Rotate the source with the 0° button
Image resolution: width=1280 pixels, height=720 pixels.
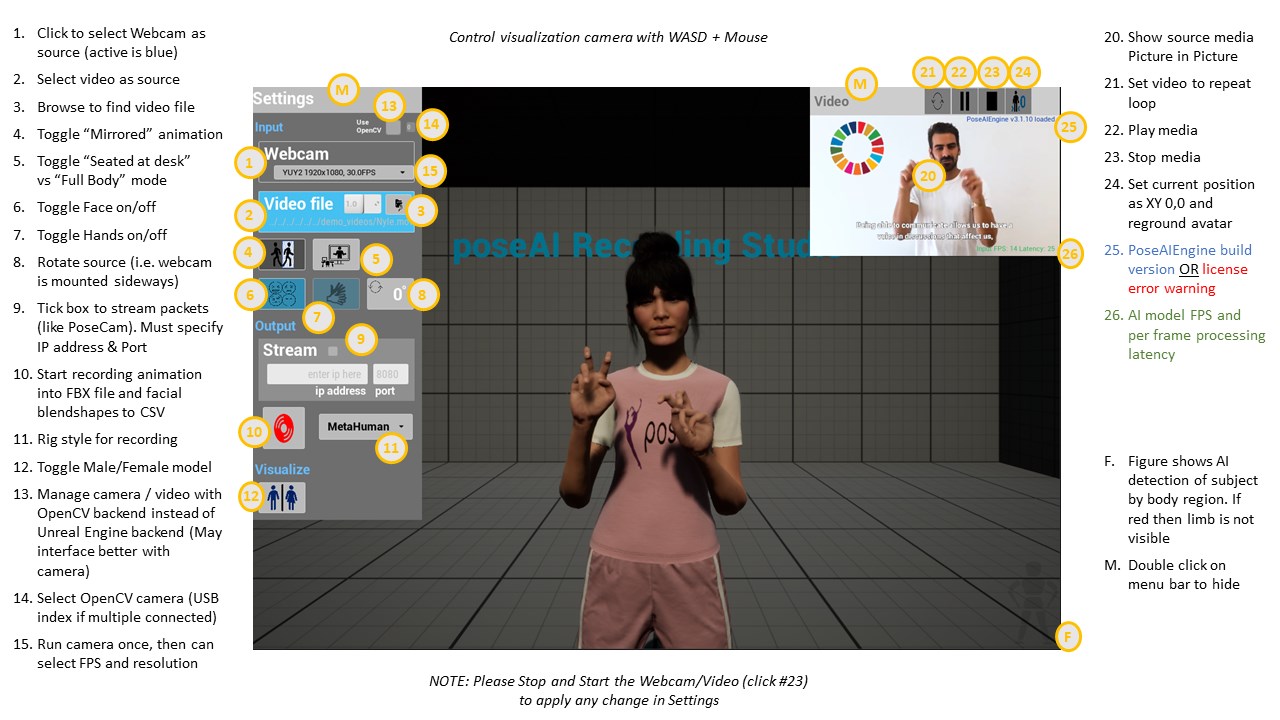[x=388, y=294]
